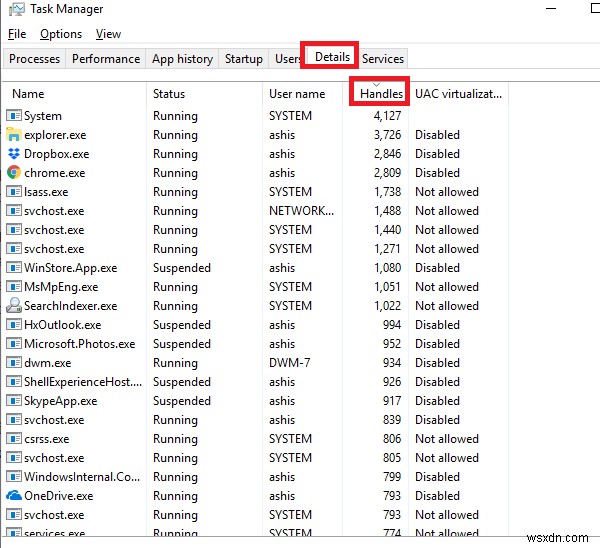Select the chrome.exe process name
600x548 pixels.
coord(55,173)
